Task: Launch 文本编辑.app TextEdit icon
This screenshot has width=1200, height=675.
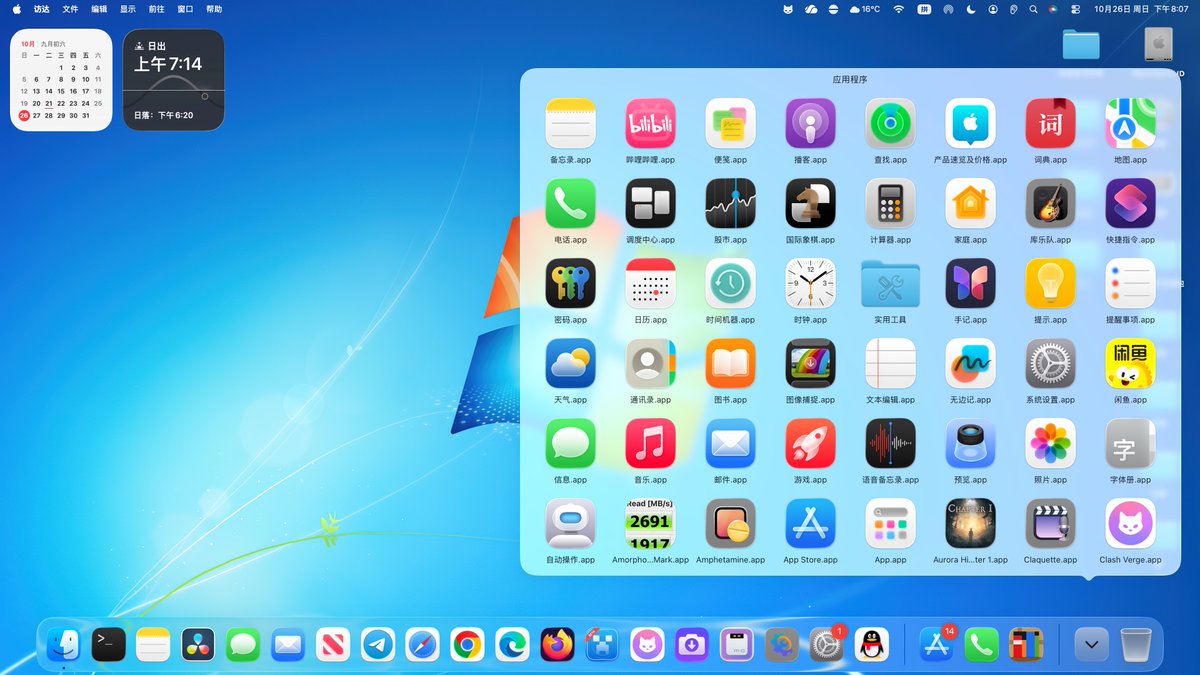Action: click(890, 363)
